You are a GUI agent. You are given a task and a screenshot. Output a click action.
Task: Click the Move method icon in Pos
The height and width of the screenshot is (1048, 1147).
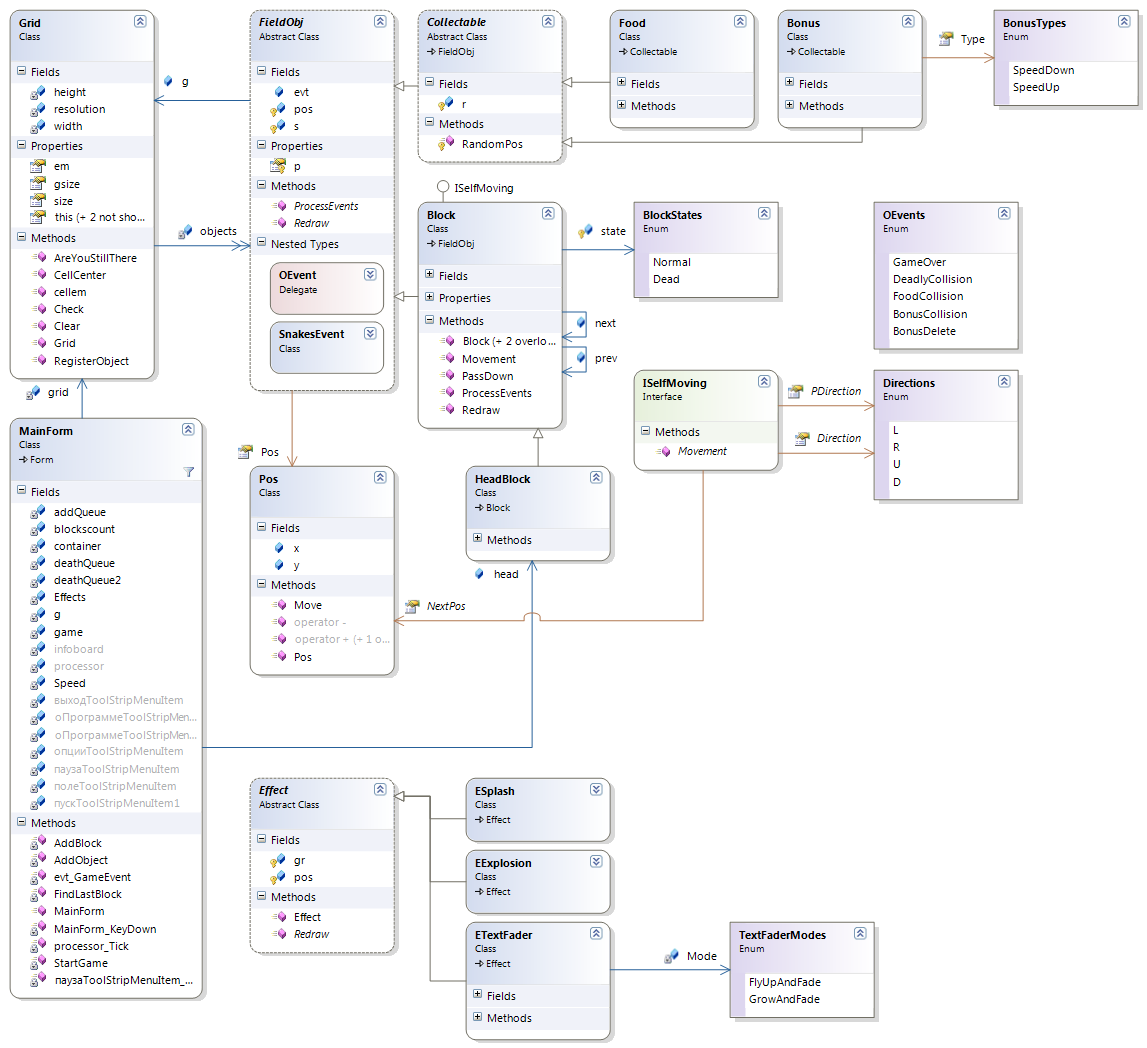pos(279,605)
